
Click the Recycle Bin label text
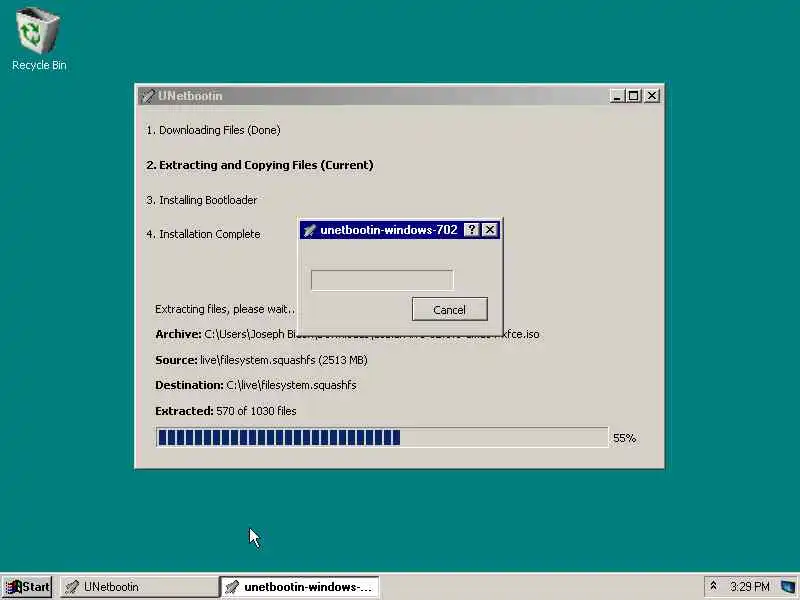[x=39, y=65]
